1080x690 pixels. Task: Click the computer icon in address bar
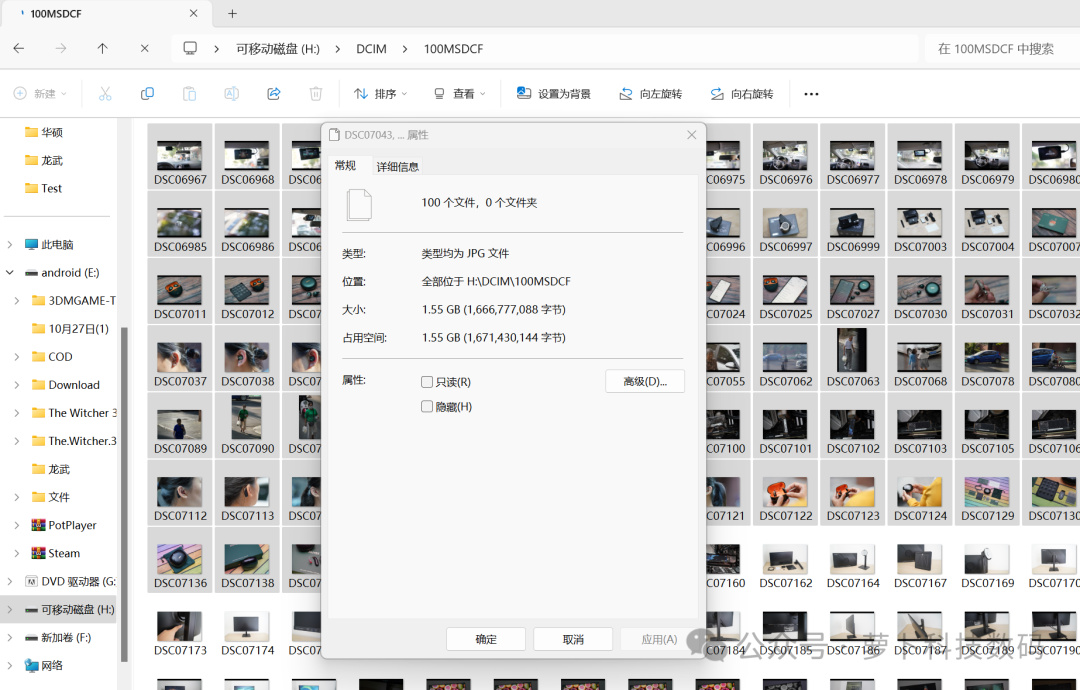[190, 48]
